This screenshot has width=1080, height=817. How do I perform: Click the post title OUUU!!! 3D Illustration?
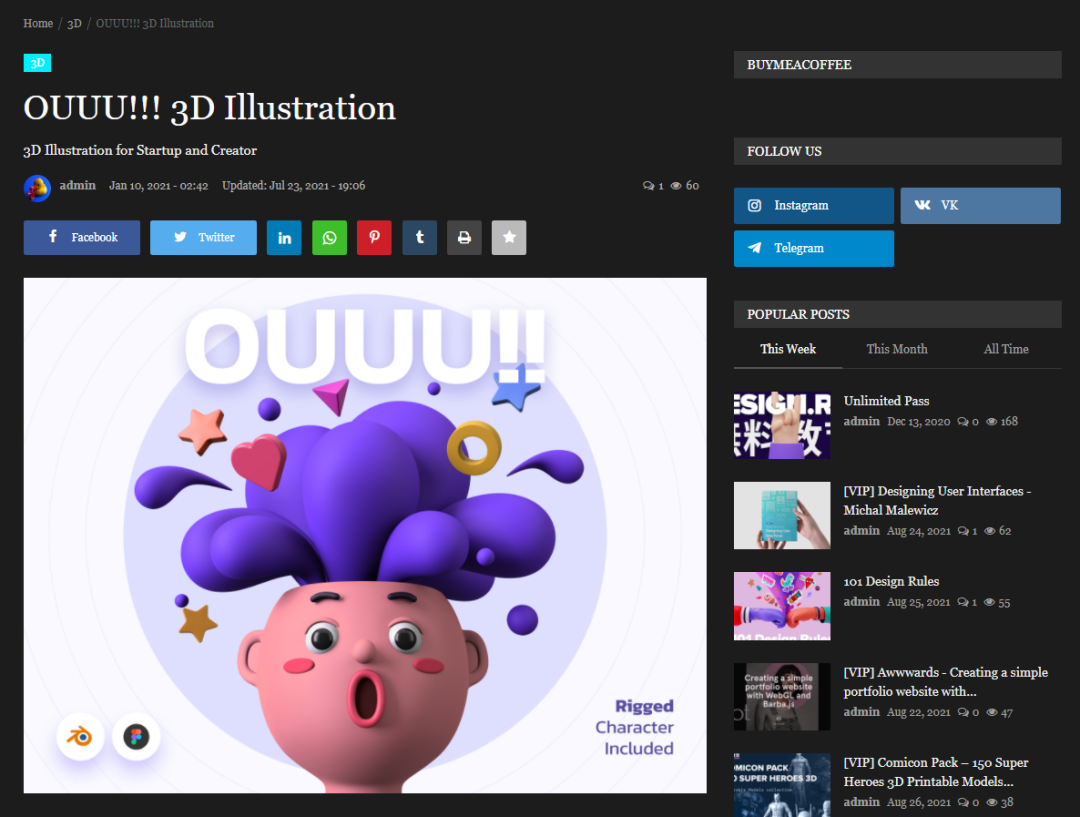click(209, 108)
